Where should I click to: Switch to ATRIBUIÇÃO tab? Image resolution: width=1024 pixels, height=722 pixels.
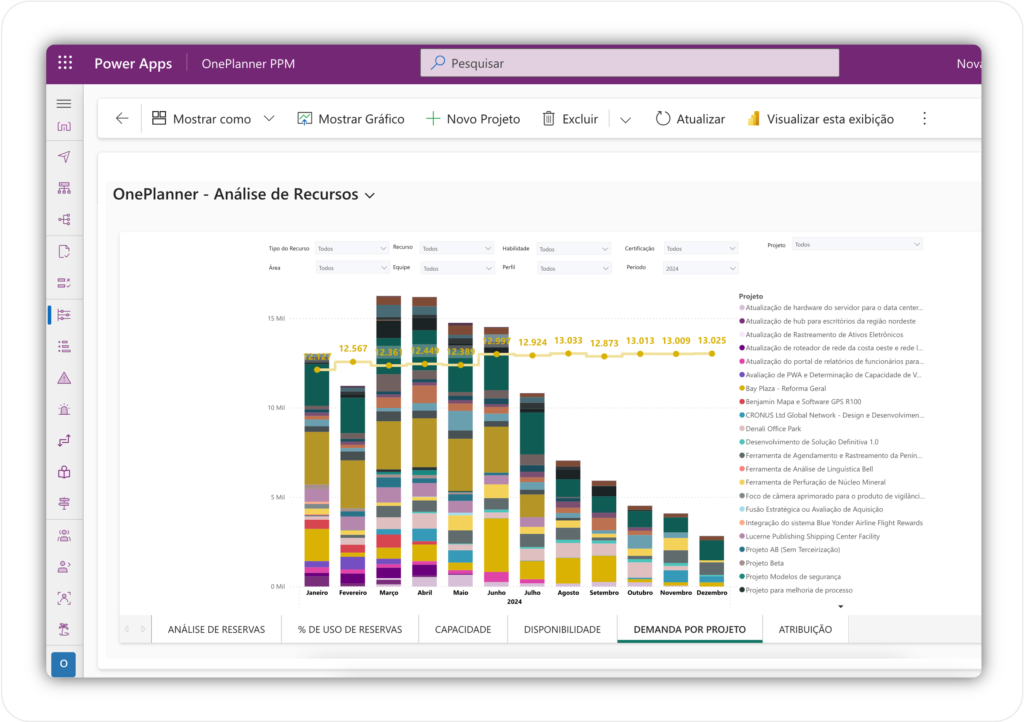(805, 629)
